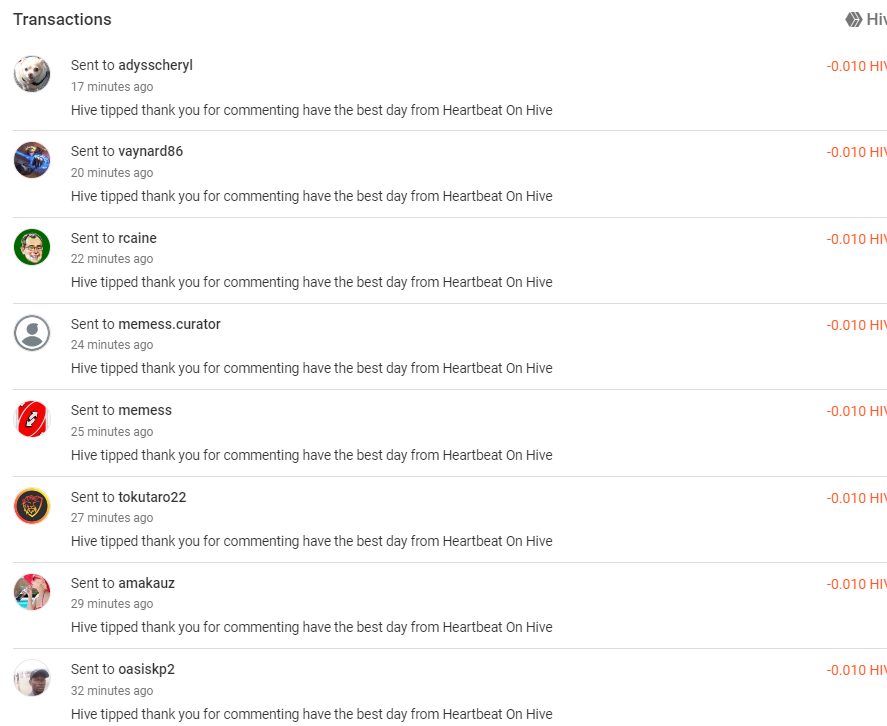Open the memess.curator username link
887x726 pixels.
[x=169, y=324]
